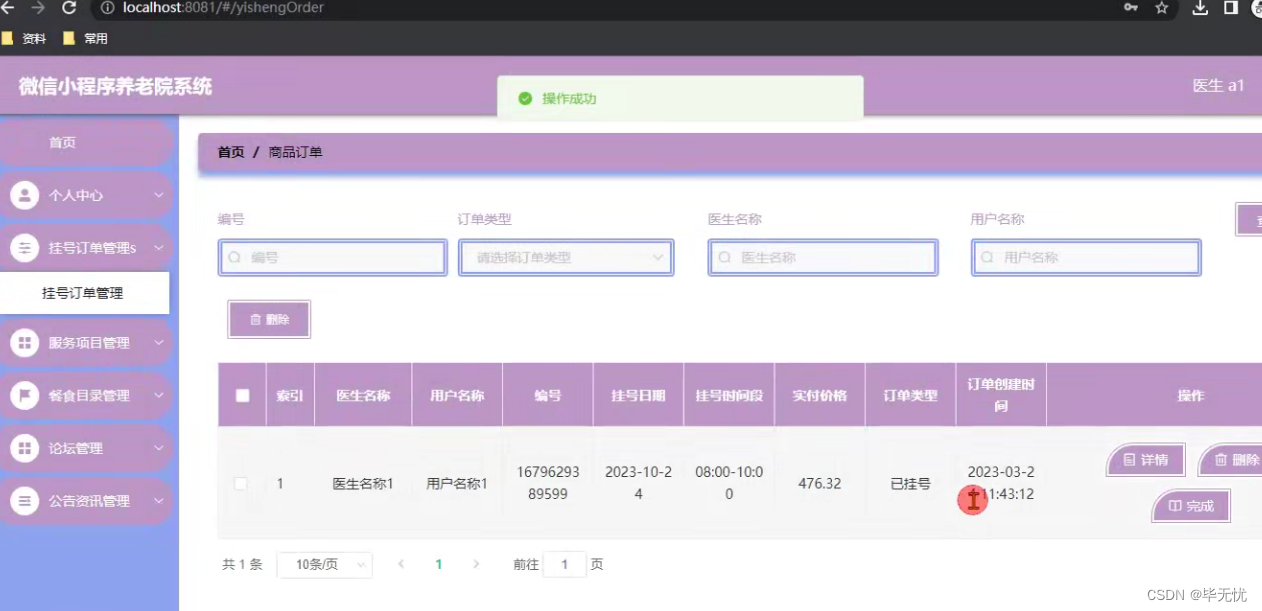
Task: Click the 医生名称 search input field
Action: point(822,257)
